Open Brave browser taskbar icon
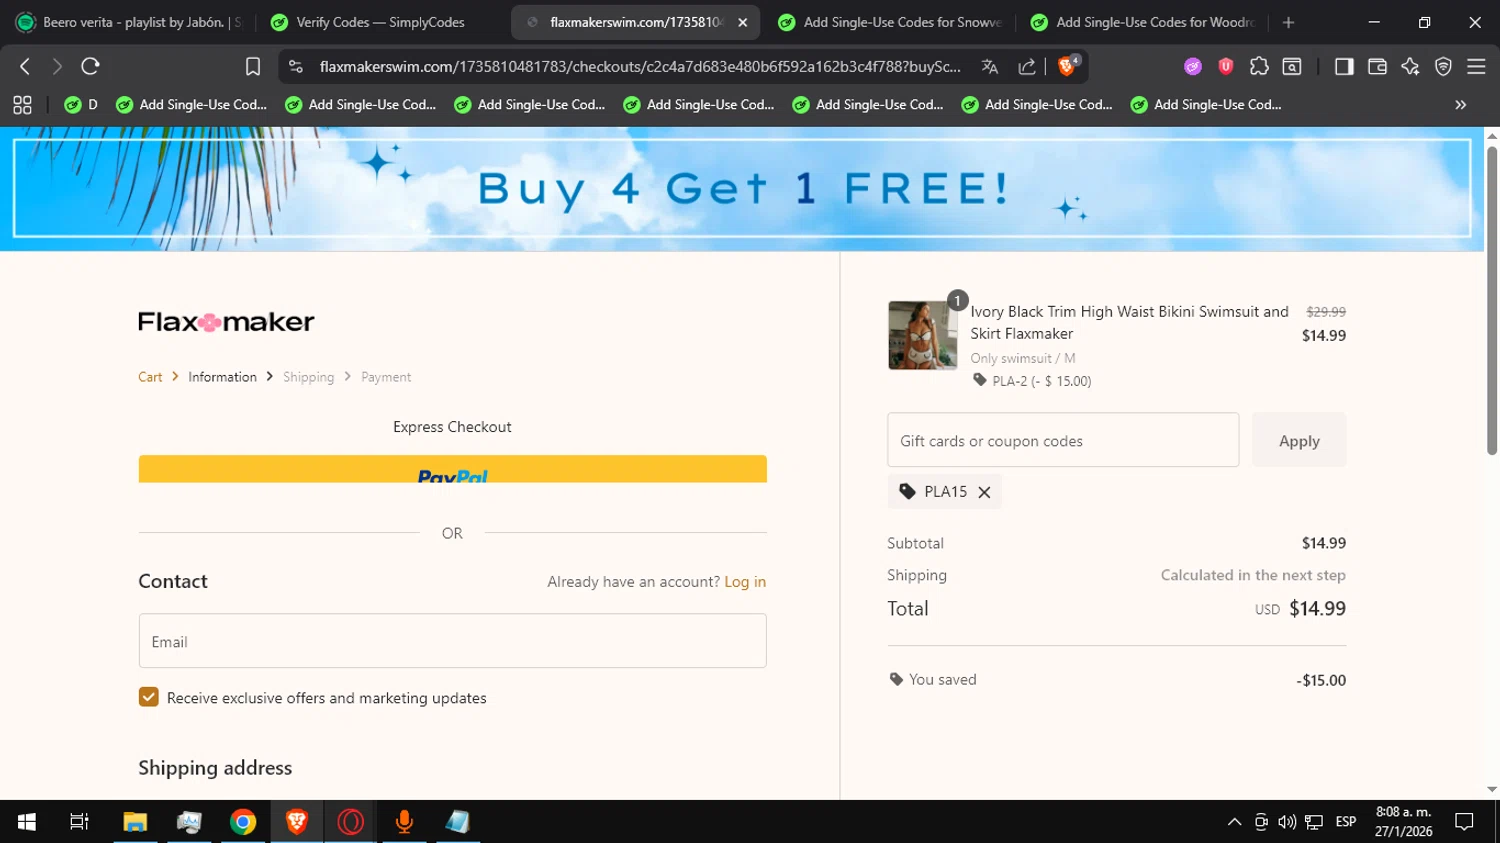This screenshot has height=843, width=1500. point(297,822)
